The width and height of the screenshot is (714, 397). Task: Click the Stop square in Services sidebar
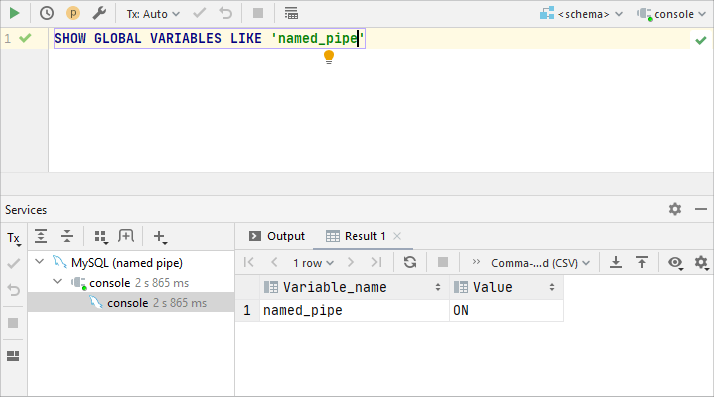click(x=13, y=323)
